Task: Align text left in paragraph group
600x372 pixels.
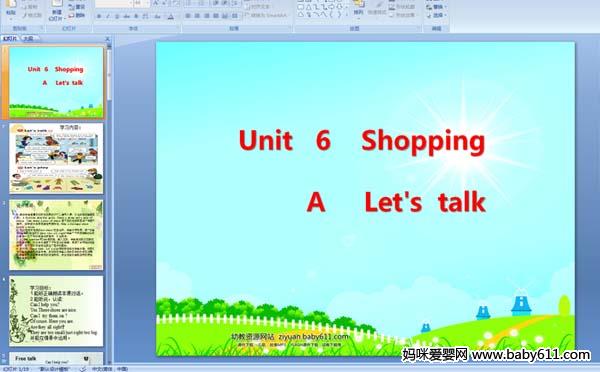Action: 188,16
